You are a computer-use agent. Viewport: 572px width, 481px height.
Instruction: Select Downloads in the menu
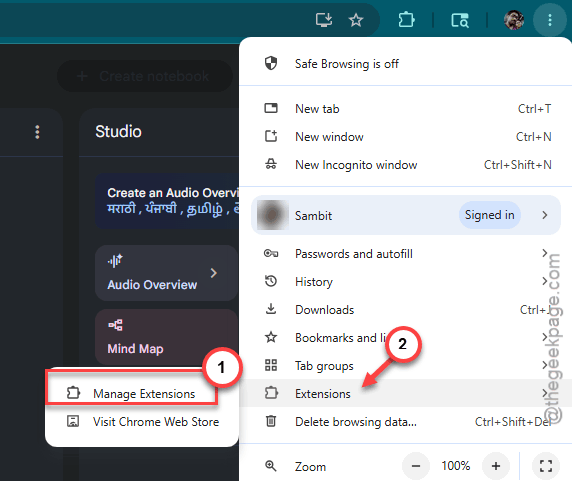405,310
